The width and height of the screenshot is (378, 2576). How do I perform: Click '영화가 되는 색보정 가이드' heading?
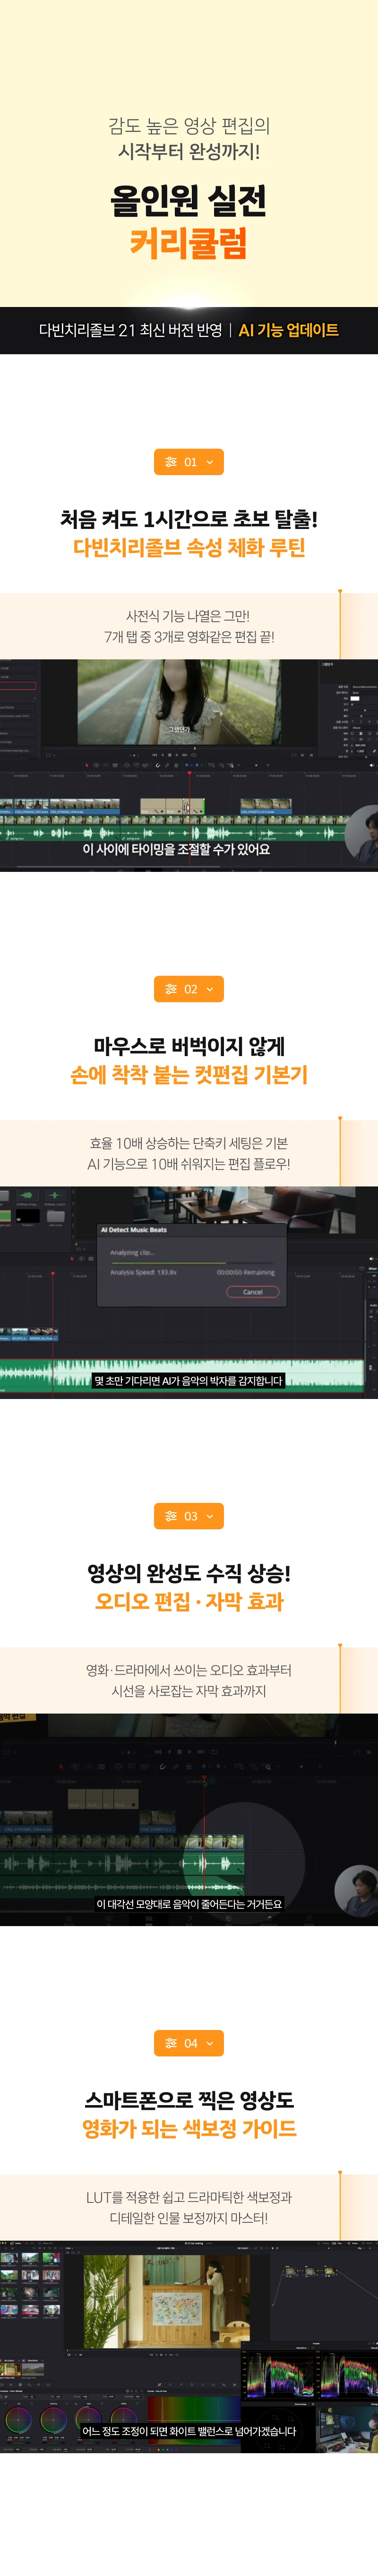(189, 2129)
